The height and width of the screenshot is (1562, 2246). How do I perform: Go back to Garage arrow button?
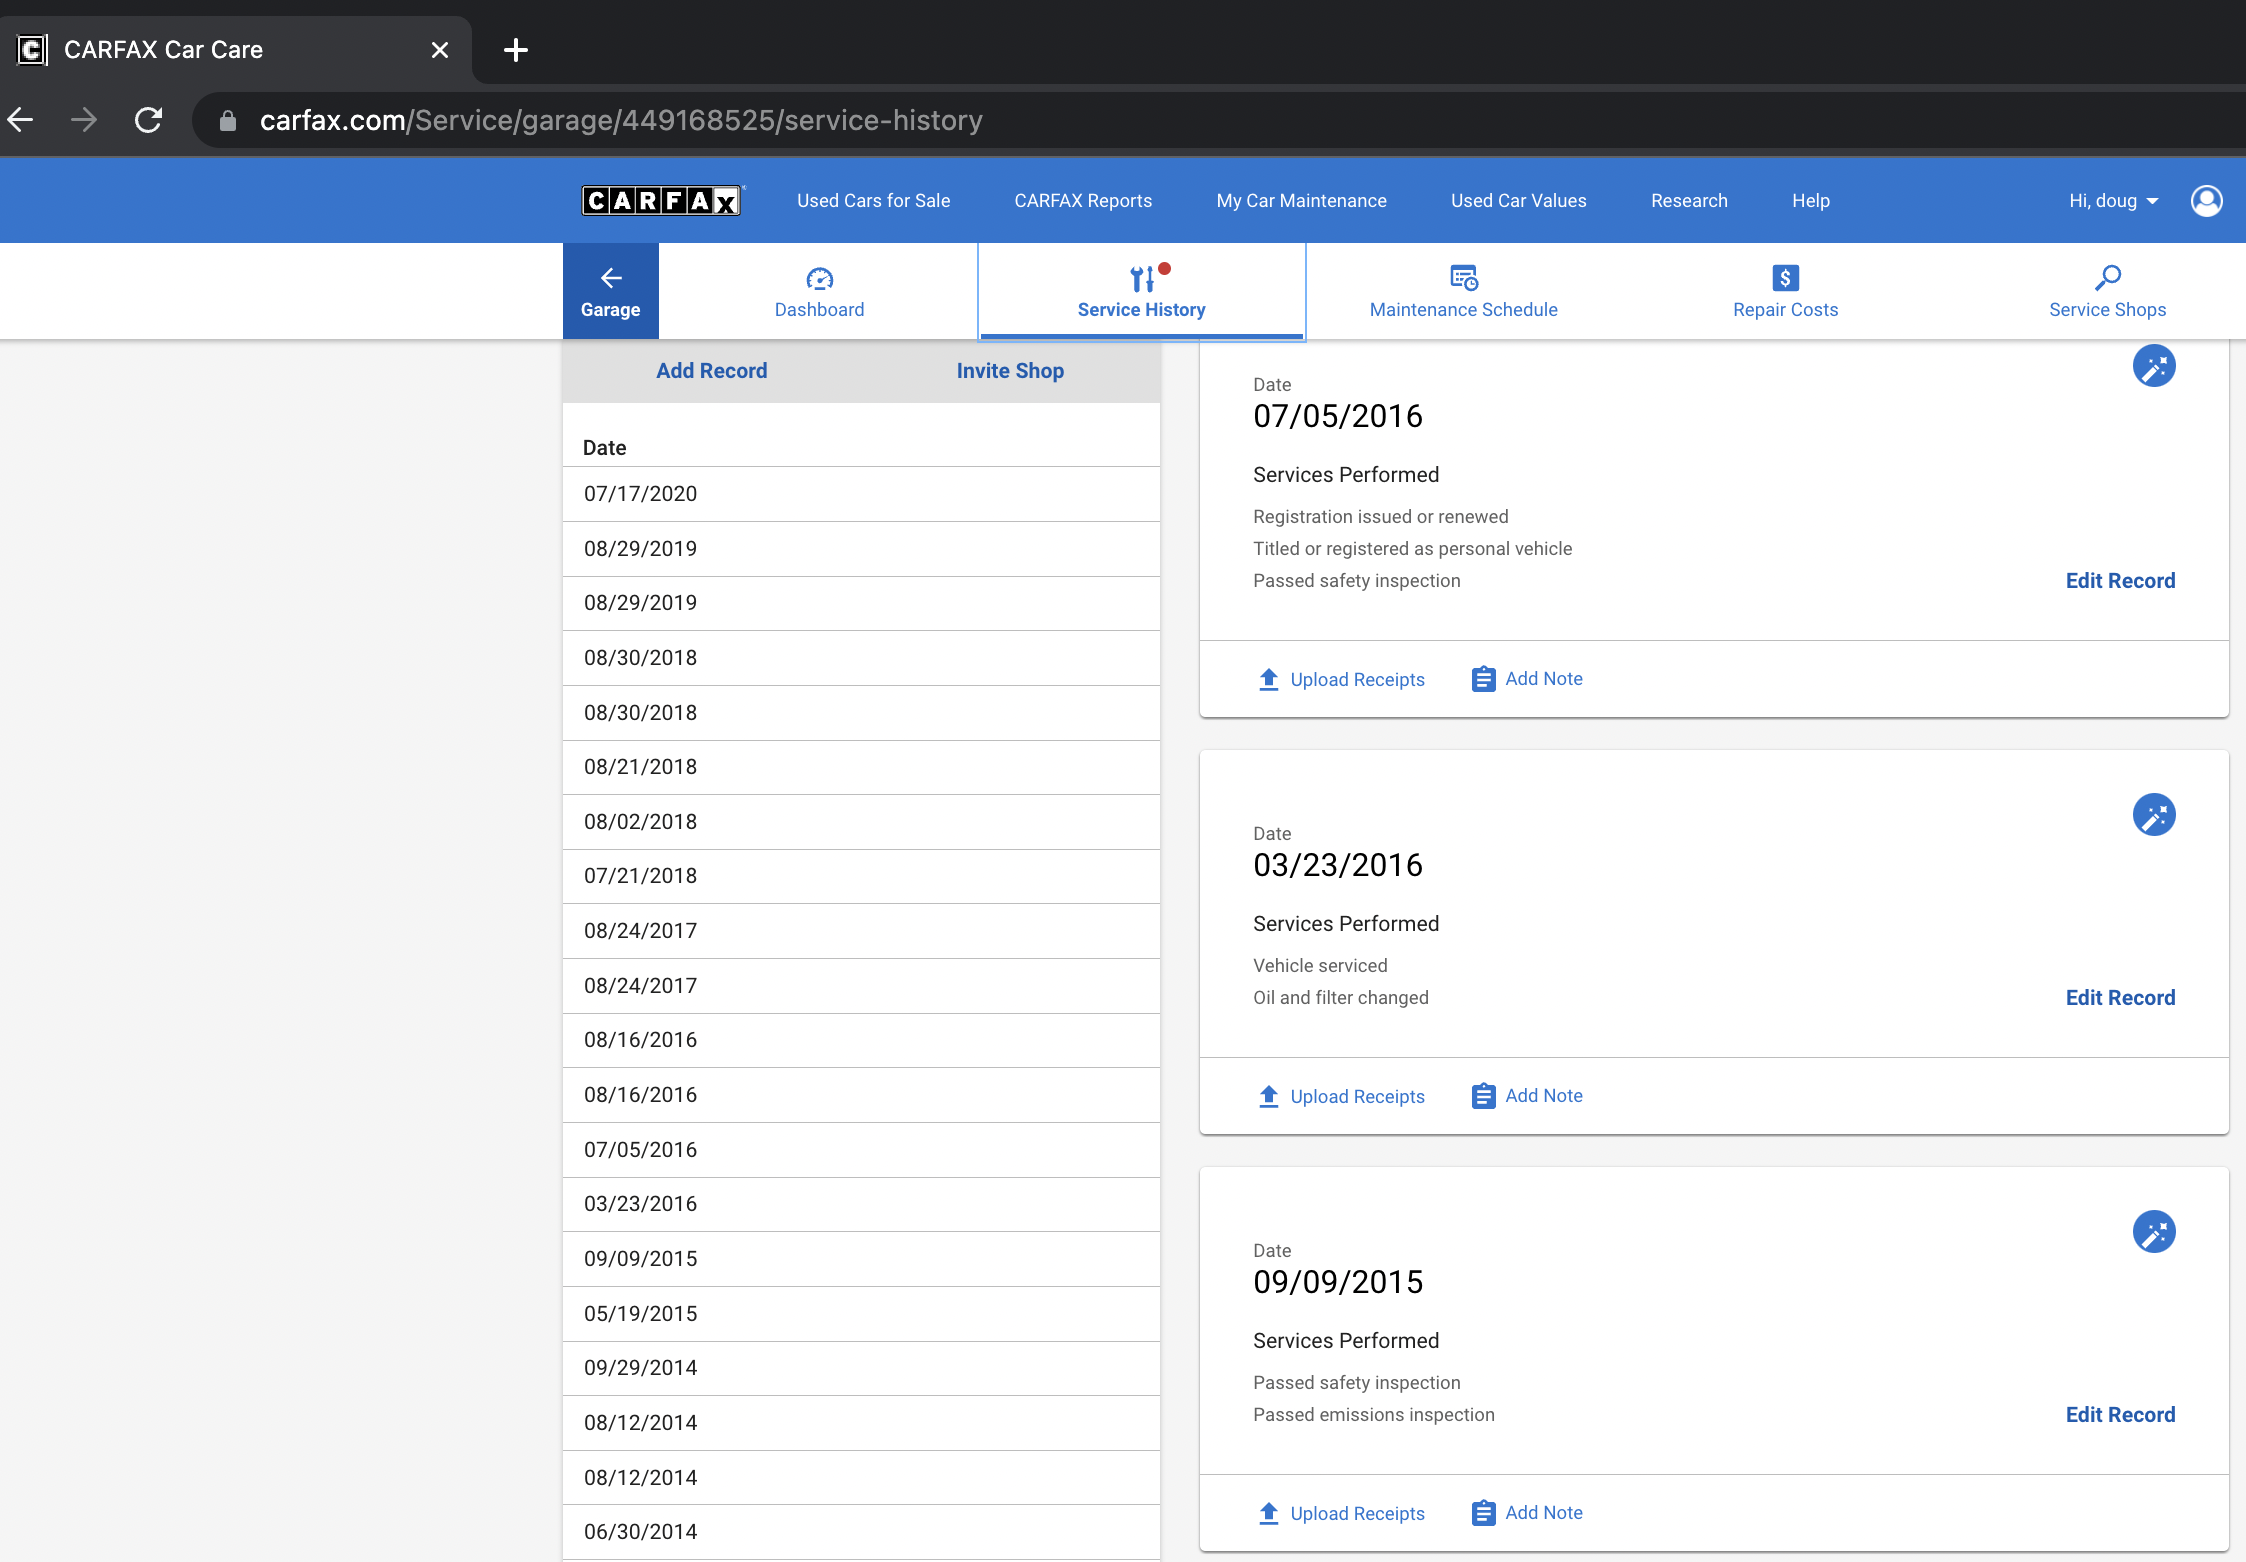click(x=611, y=291)
